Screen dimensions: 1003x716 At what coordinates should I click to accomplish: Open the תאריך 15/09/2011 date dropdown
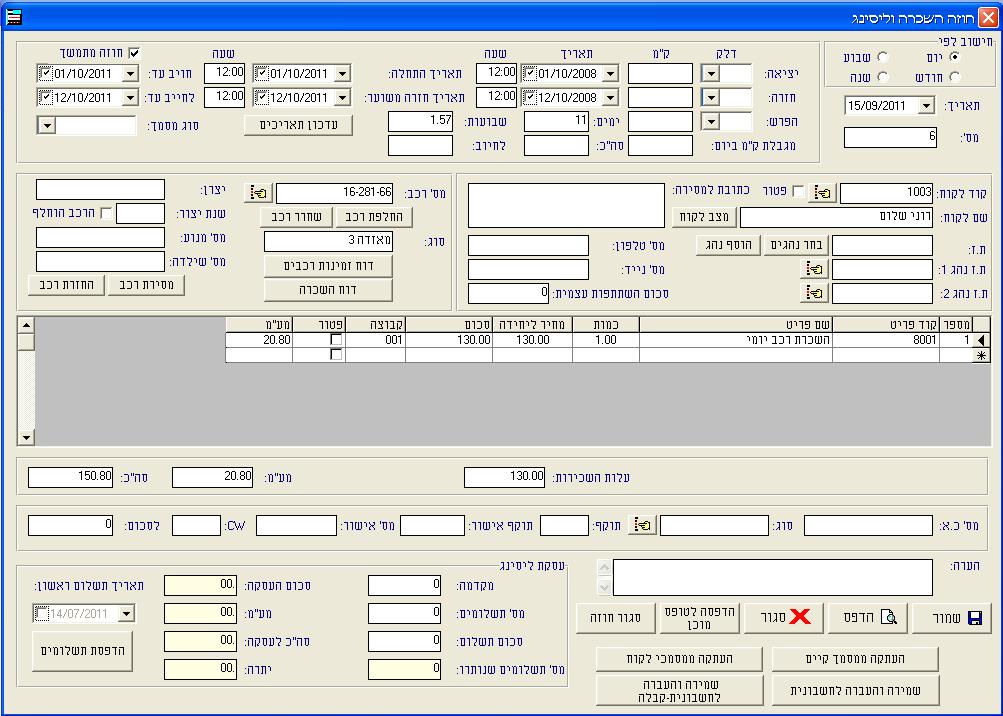(926, 106)
